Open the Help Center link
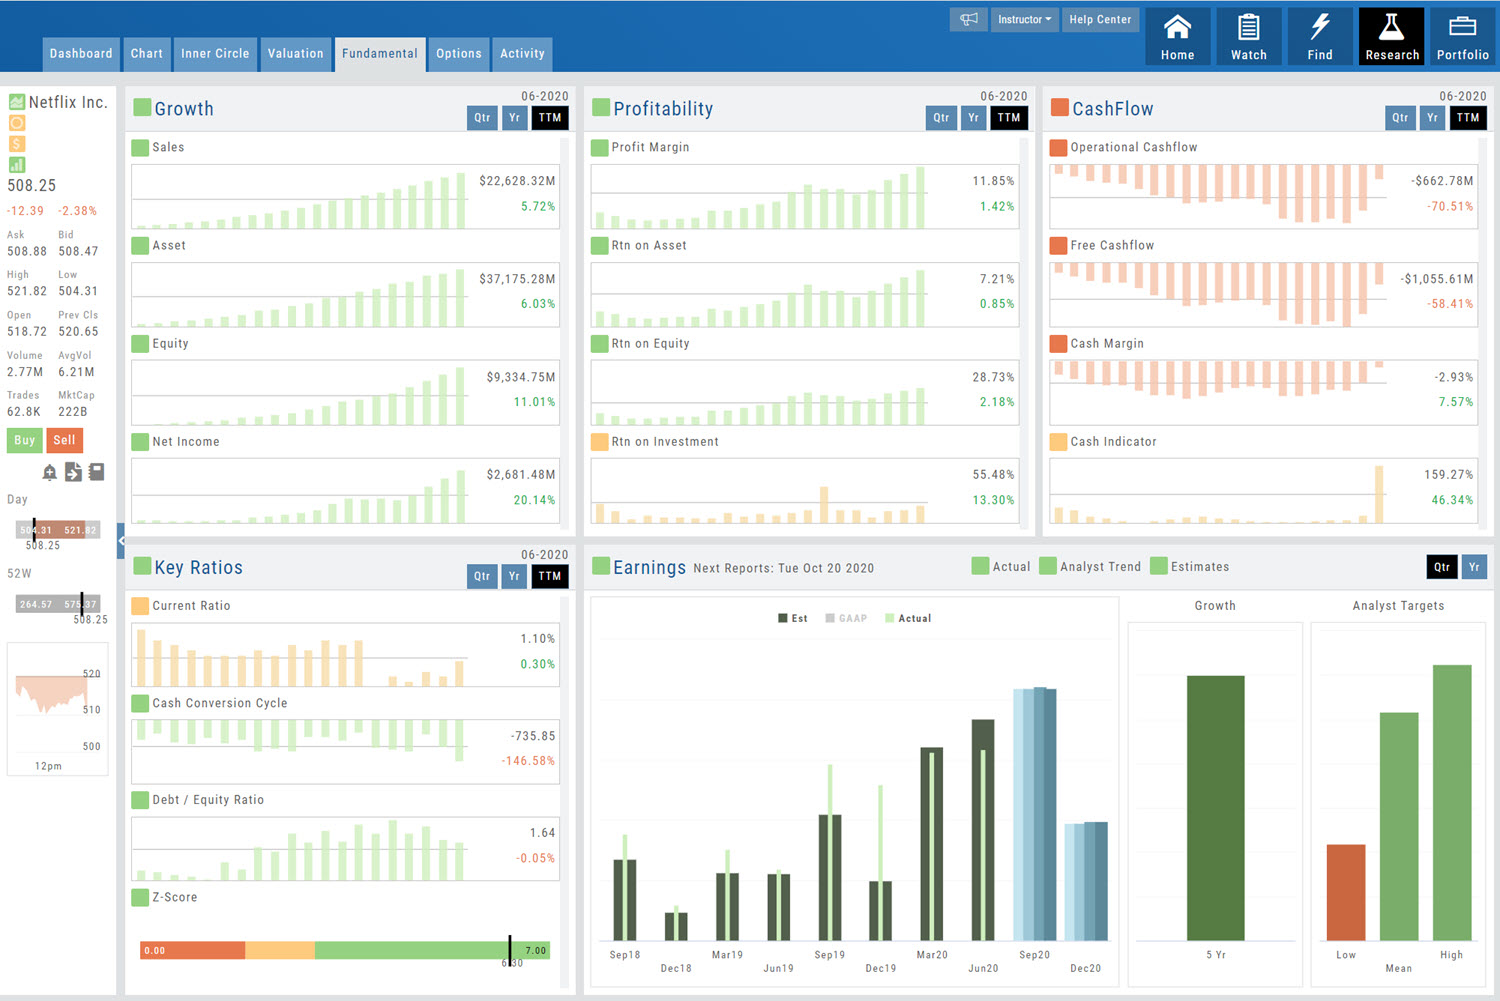This screenshot has height=1001, width=1500. (1100, 20)
